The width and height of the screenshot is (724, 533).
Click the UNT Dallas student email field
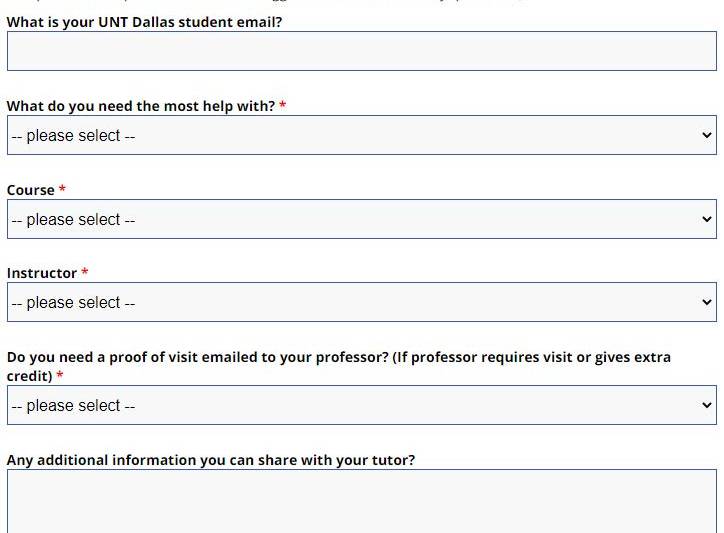point(361,51)
